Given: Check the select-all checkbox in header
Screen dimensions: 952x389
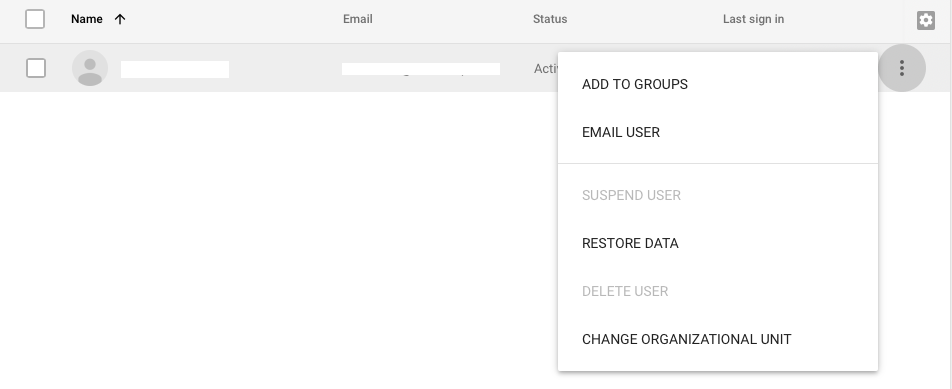Looking at the screenshot, I should [35, 19].
